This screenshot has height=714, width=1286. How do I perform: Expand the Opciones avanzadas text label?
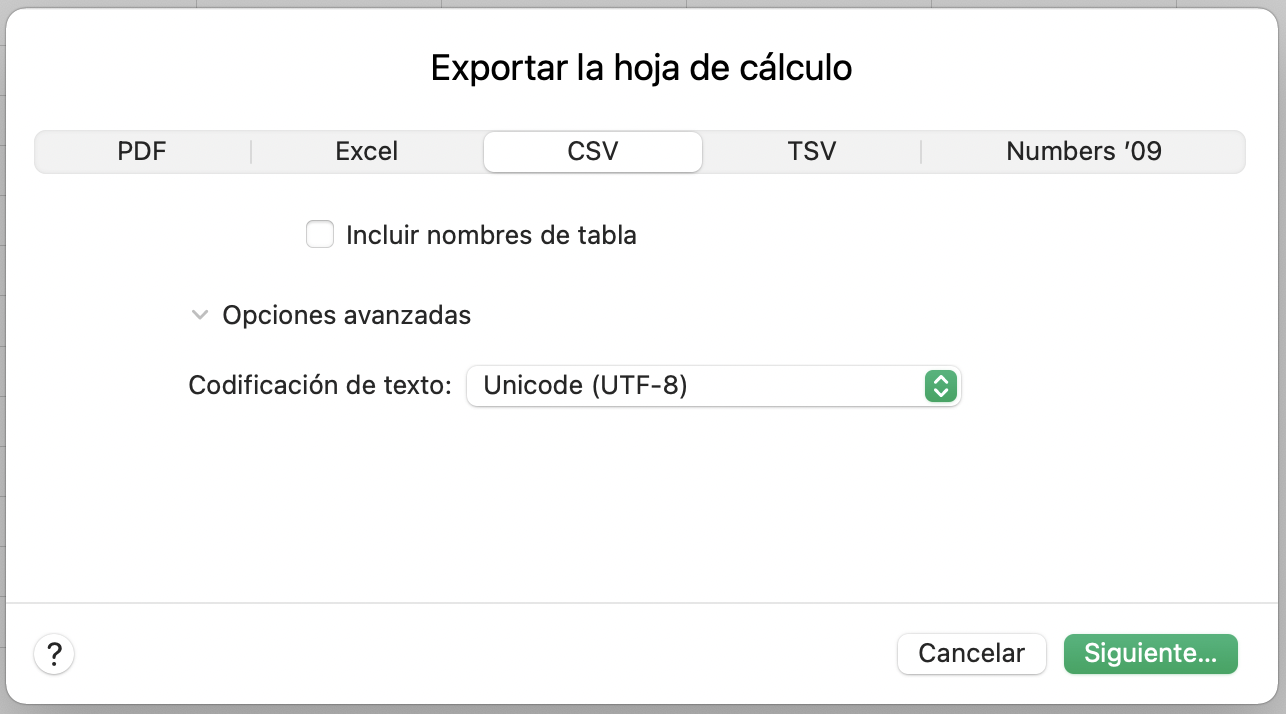[x=346, y=315]
